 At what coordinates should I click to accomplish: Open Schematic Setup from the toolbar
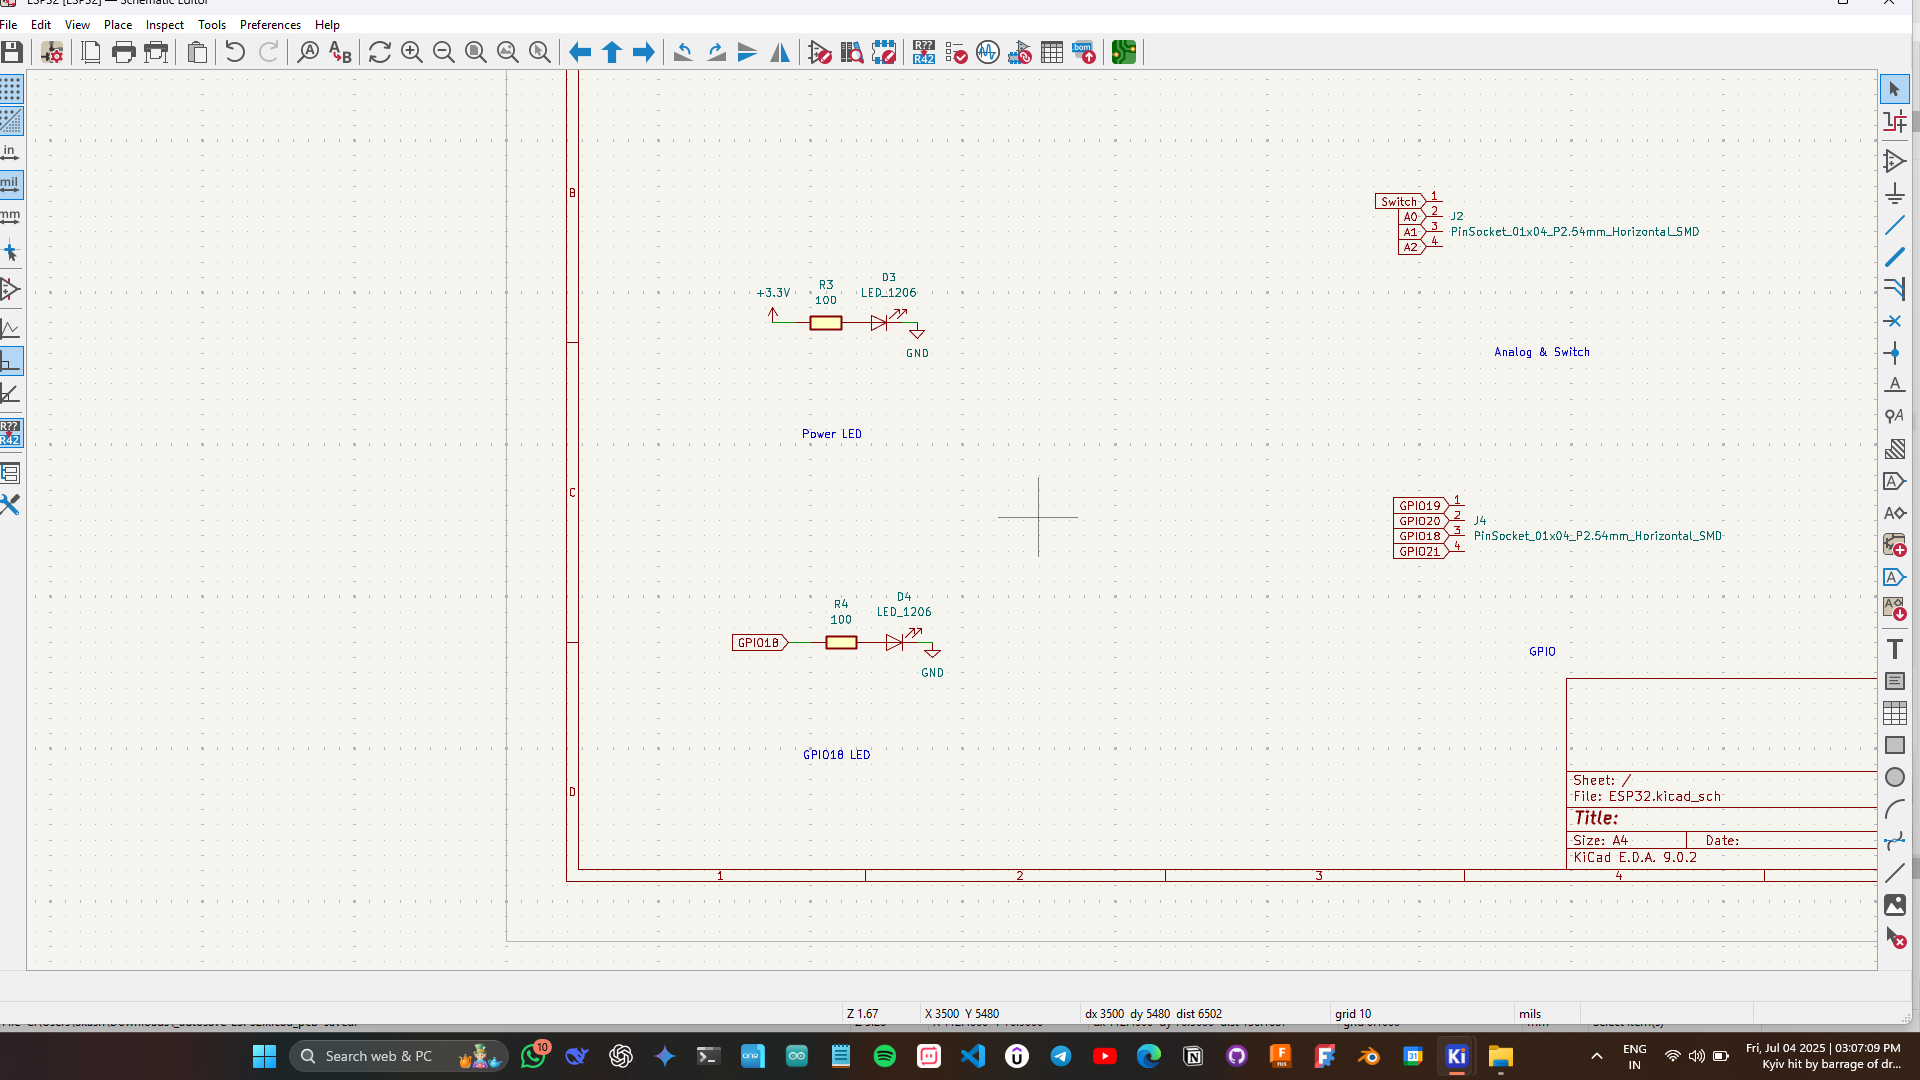pos(52,52)
